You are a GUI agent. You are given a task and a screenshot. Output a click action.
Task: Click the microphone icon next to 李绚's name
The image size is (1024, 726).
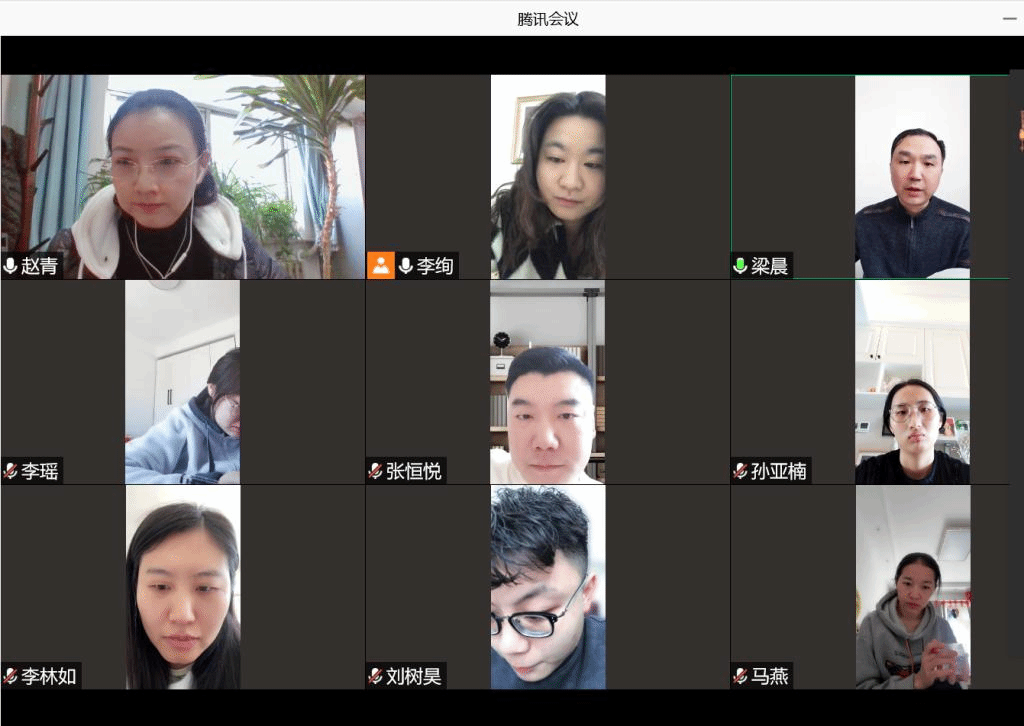point(406,266)
